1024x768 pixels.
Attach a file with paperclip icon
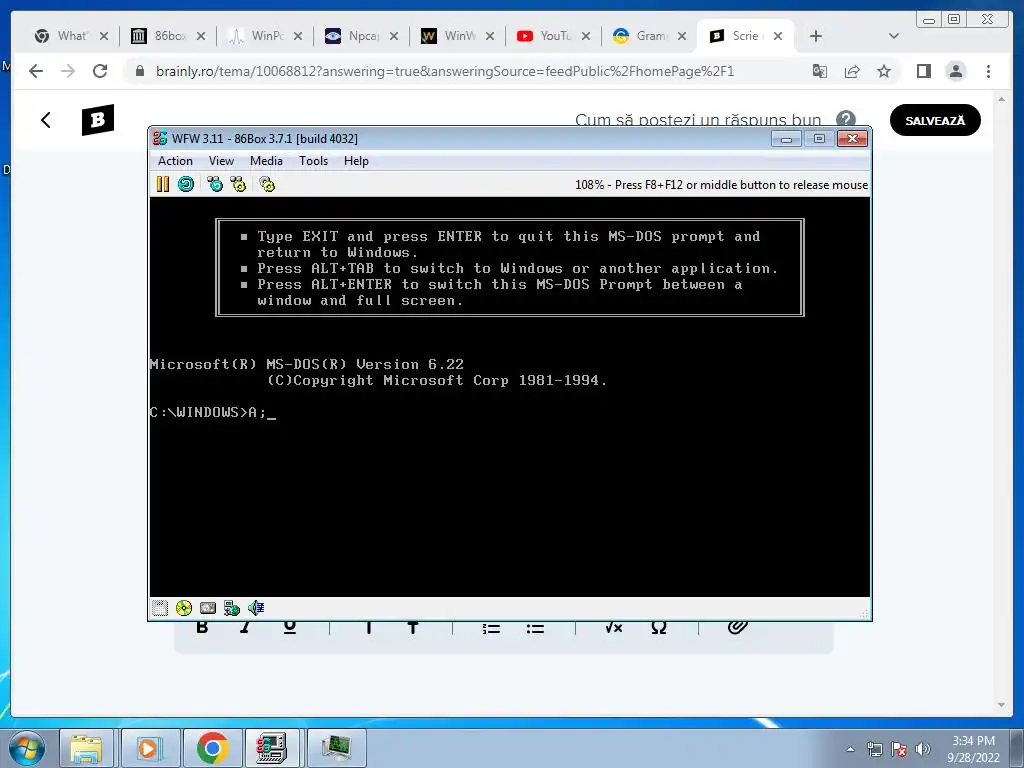[x=737, y=627]
